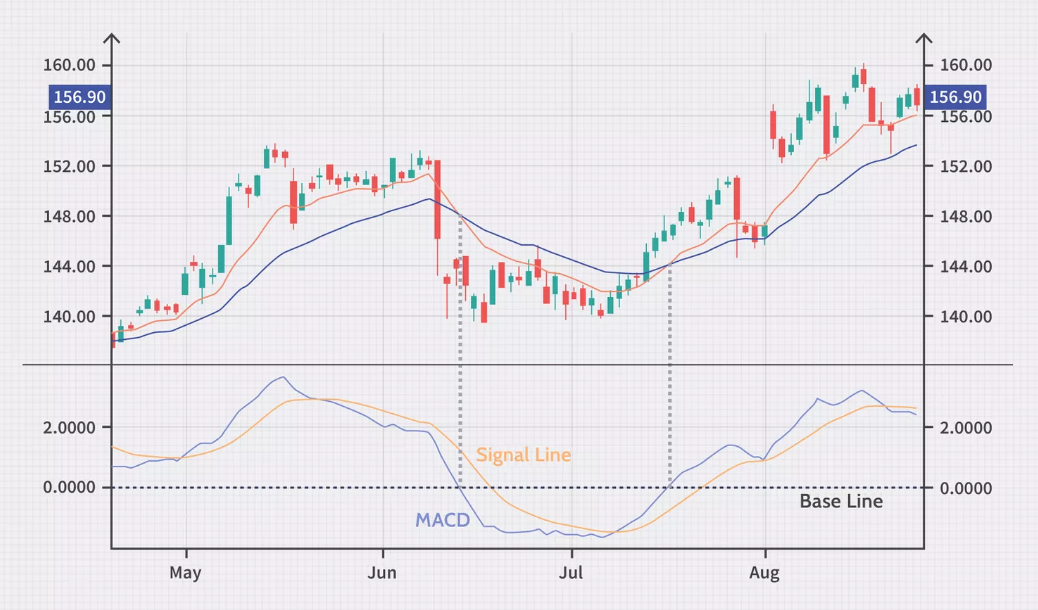Click the 156.00 value on left price axis

click(x=70, y=117)
